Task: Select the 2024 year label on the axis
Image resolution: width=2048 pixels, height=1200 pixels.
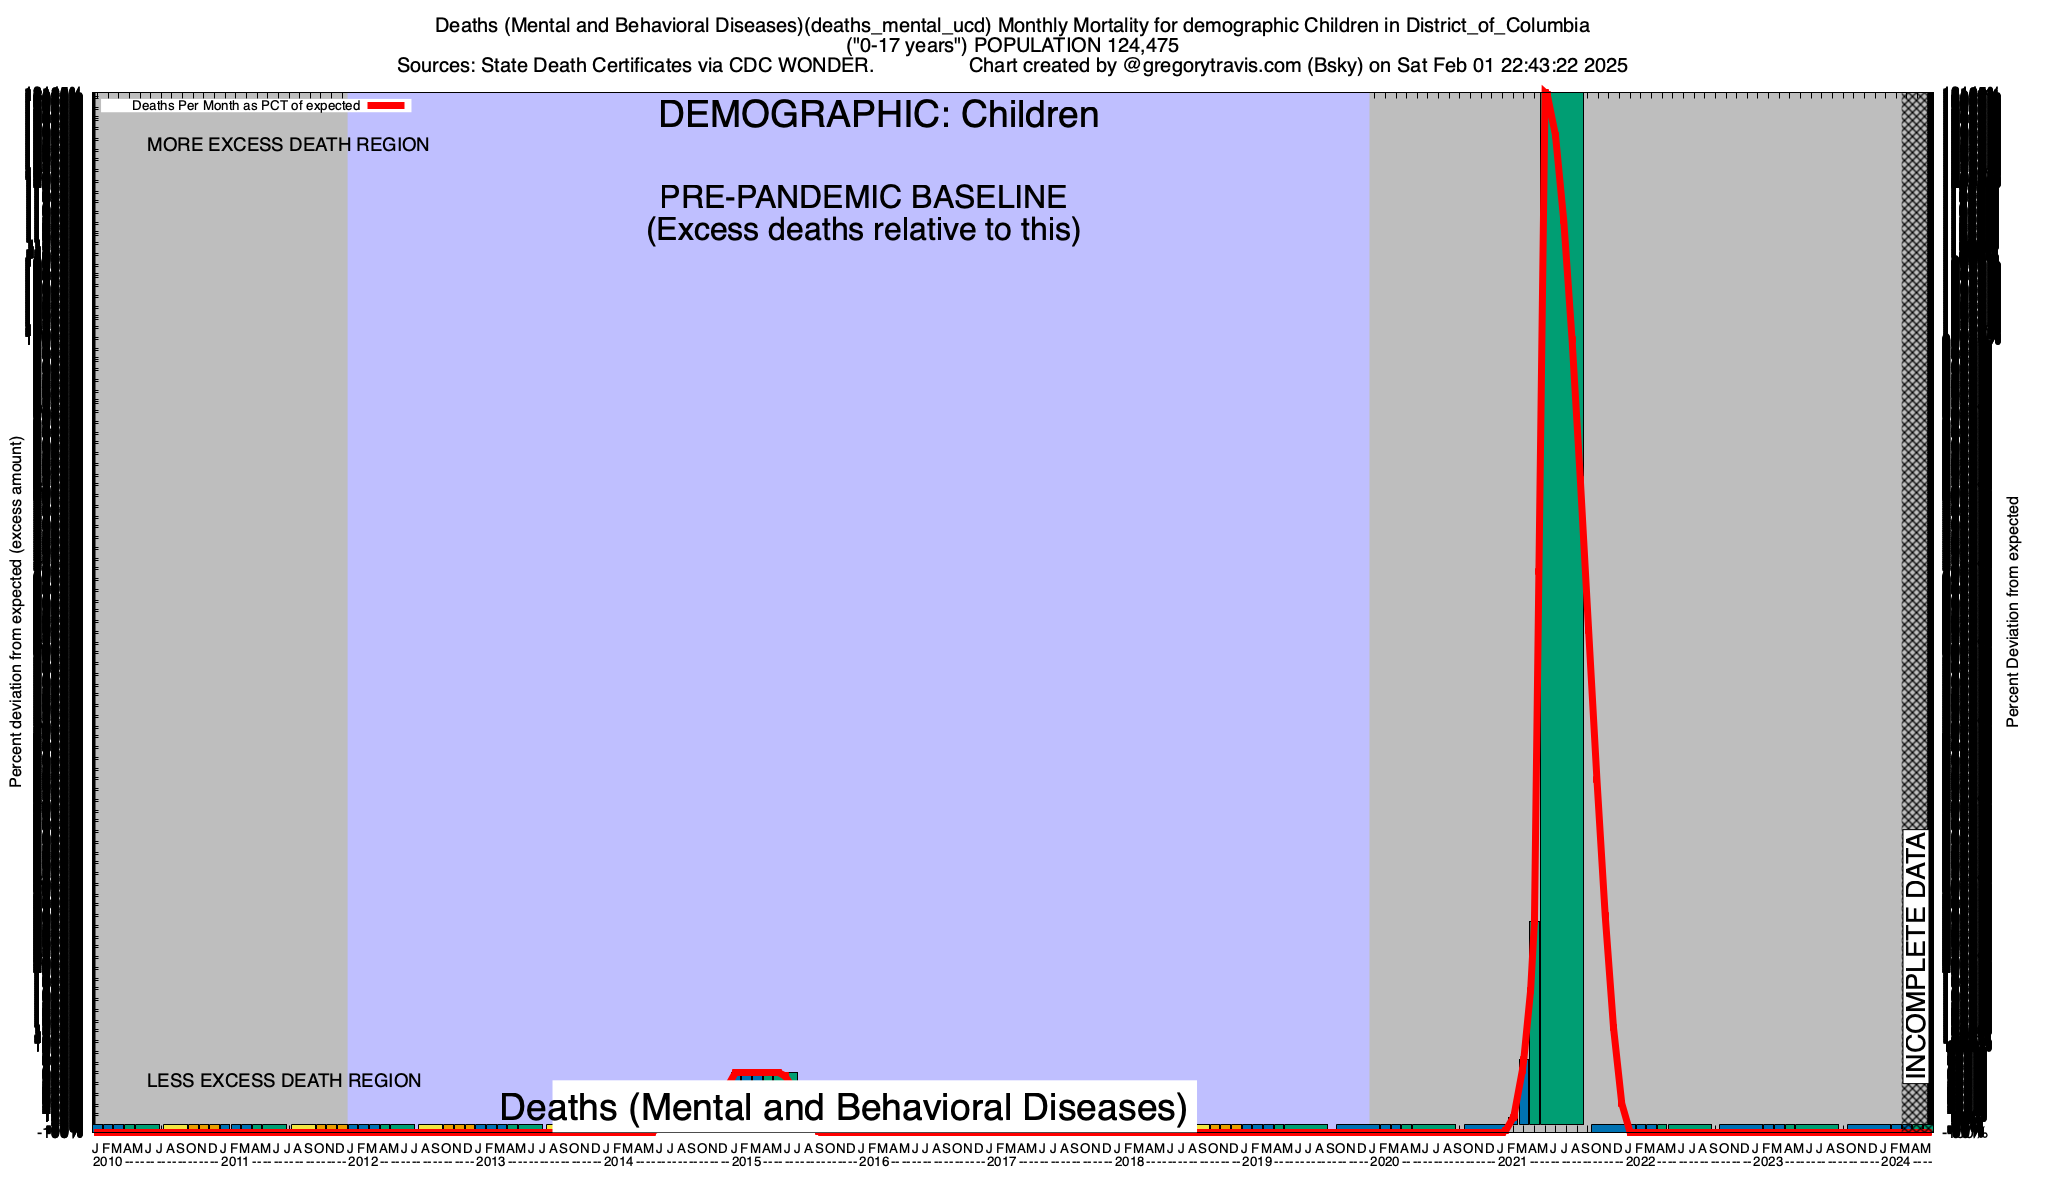Action: pos(1895,1162)
